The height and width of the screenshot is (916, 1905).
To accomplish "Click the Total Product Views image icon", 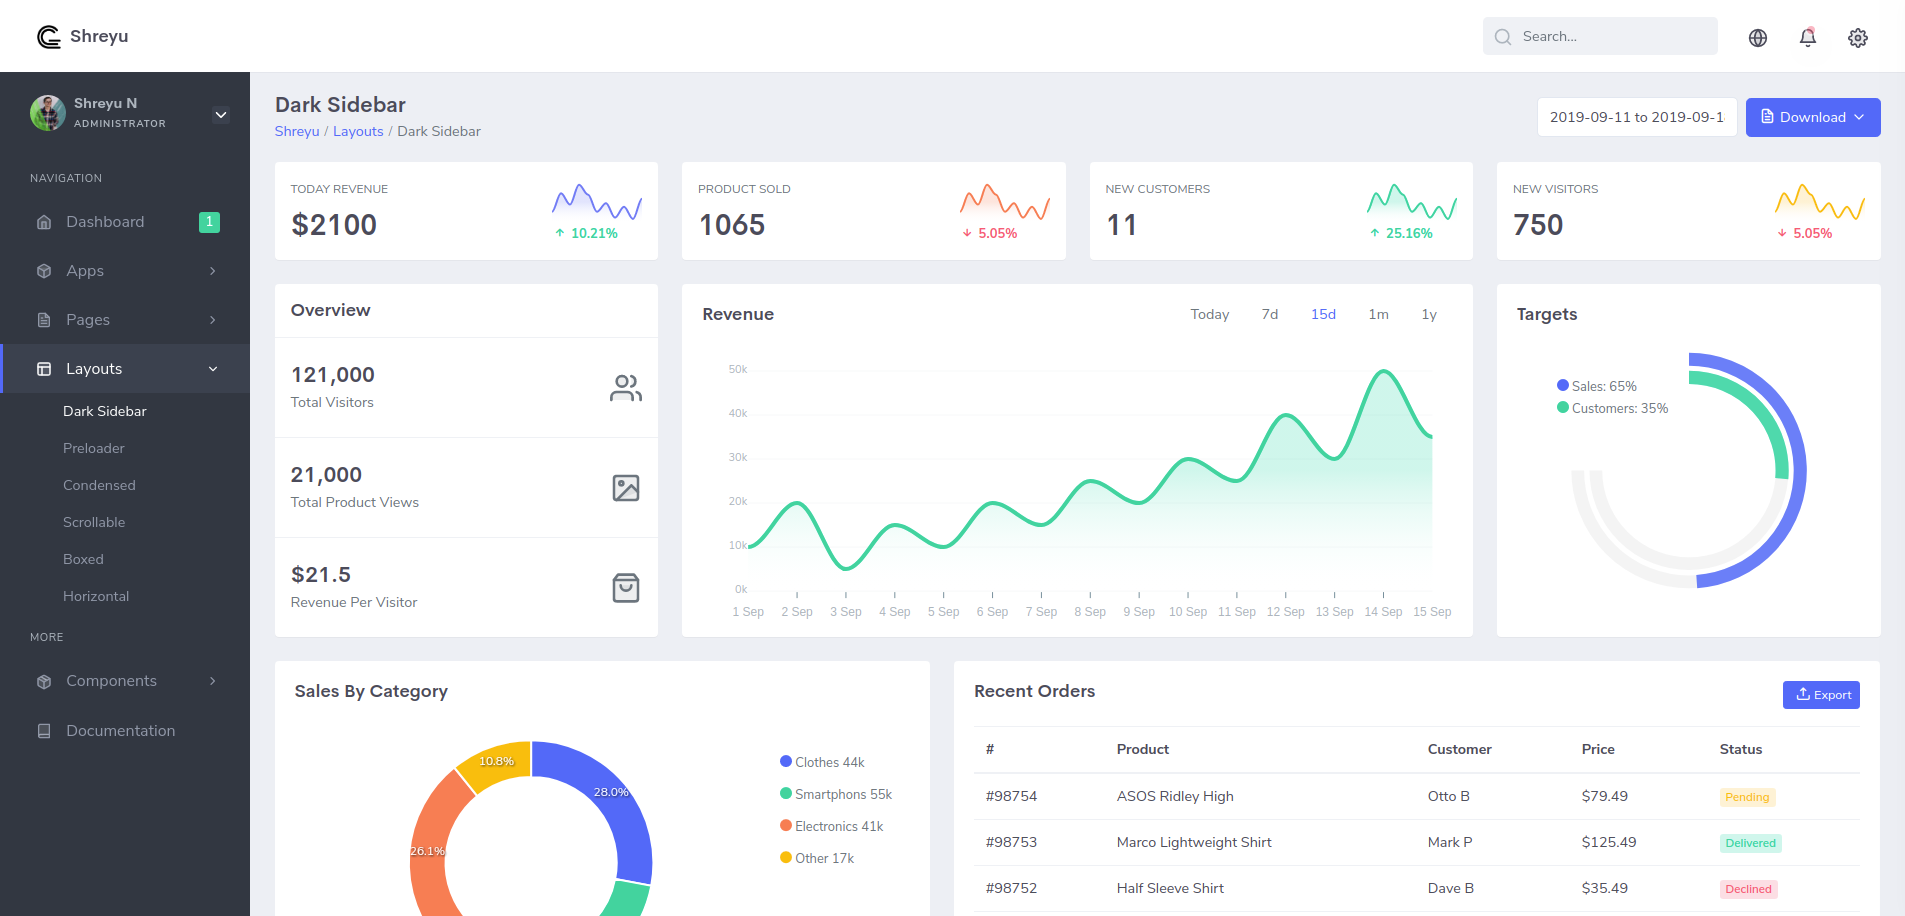I will [626, 488].
